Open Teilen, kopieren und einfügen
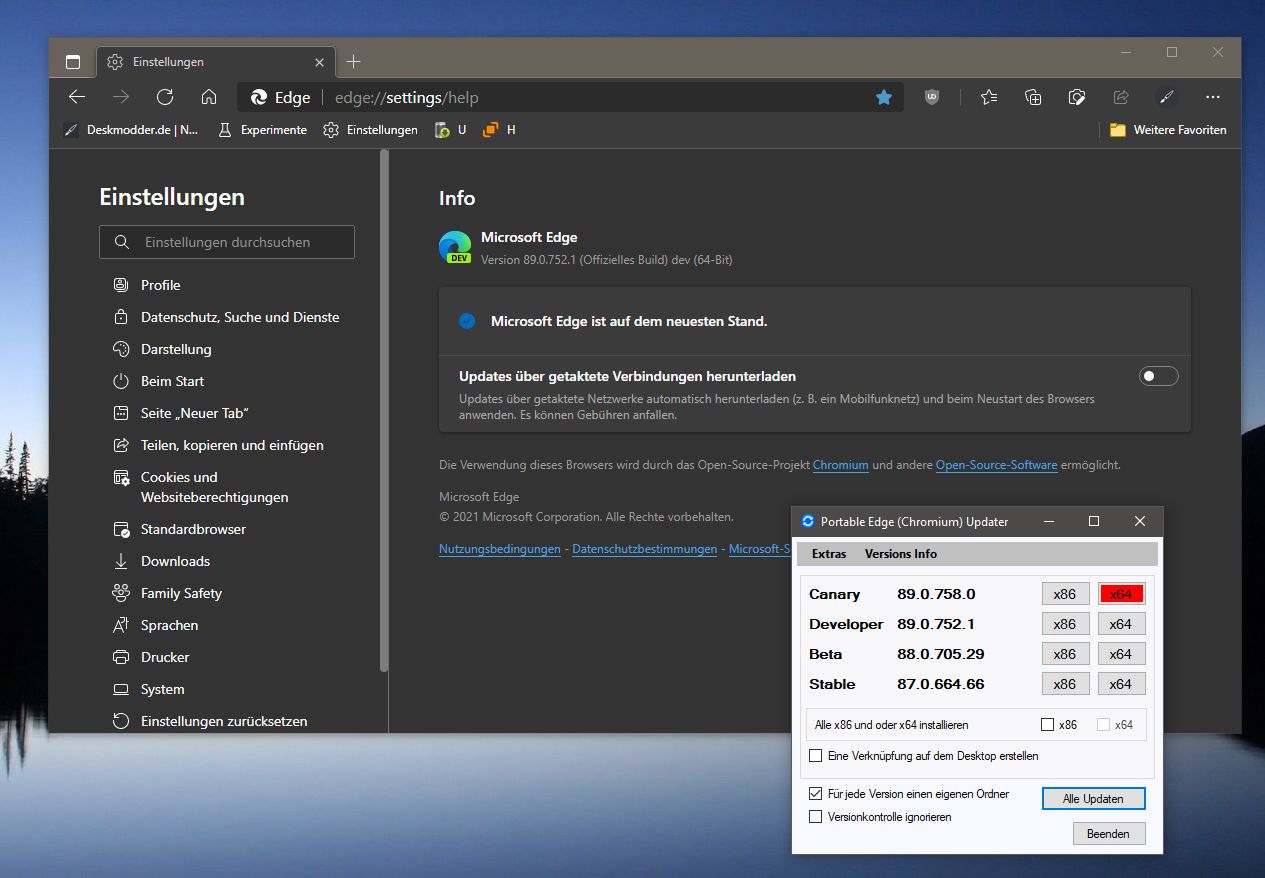Viewport: 1265px width, 878px height. tap(232, 445)
